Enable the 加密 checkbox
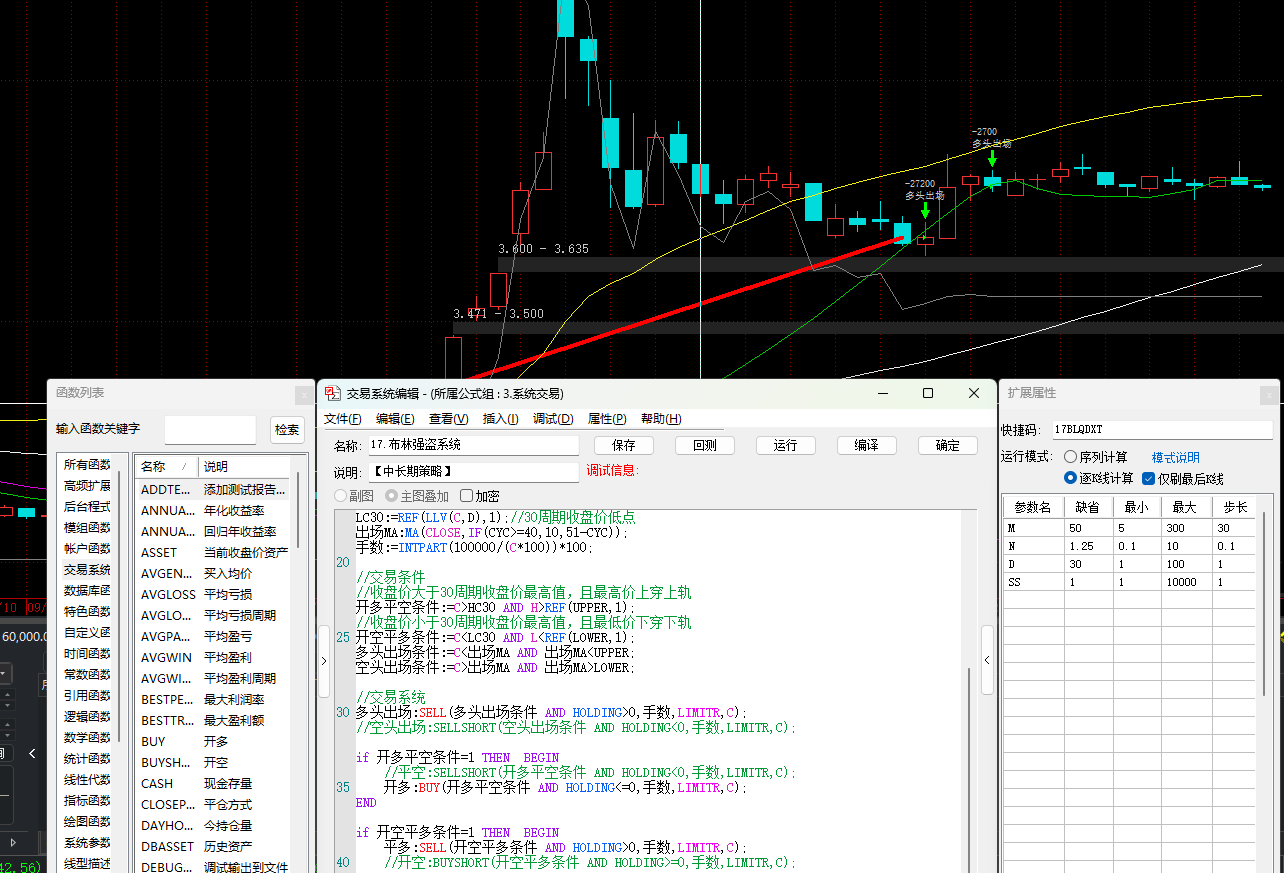 pyautogui.click(x=467, y=496)
